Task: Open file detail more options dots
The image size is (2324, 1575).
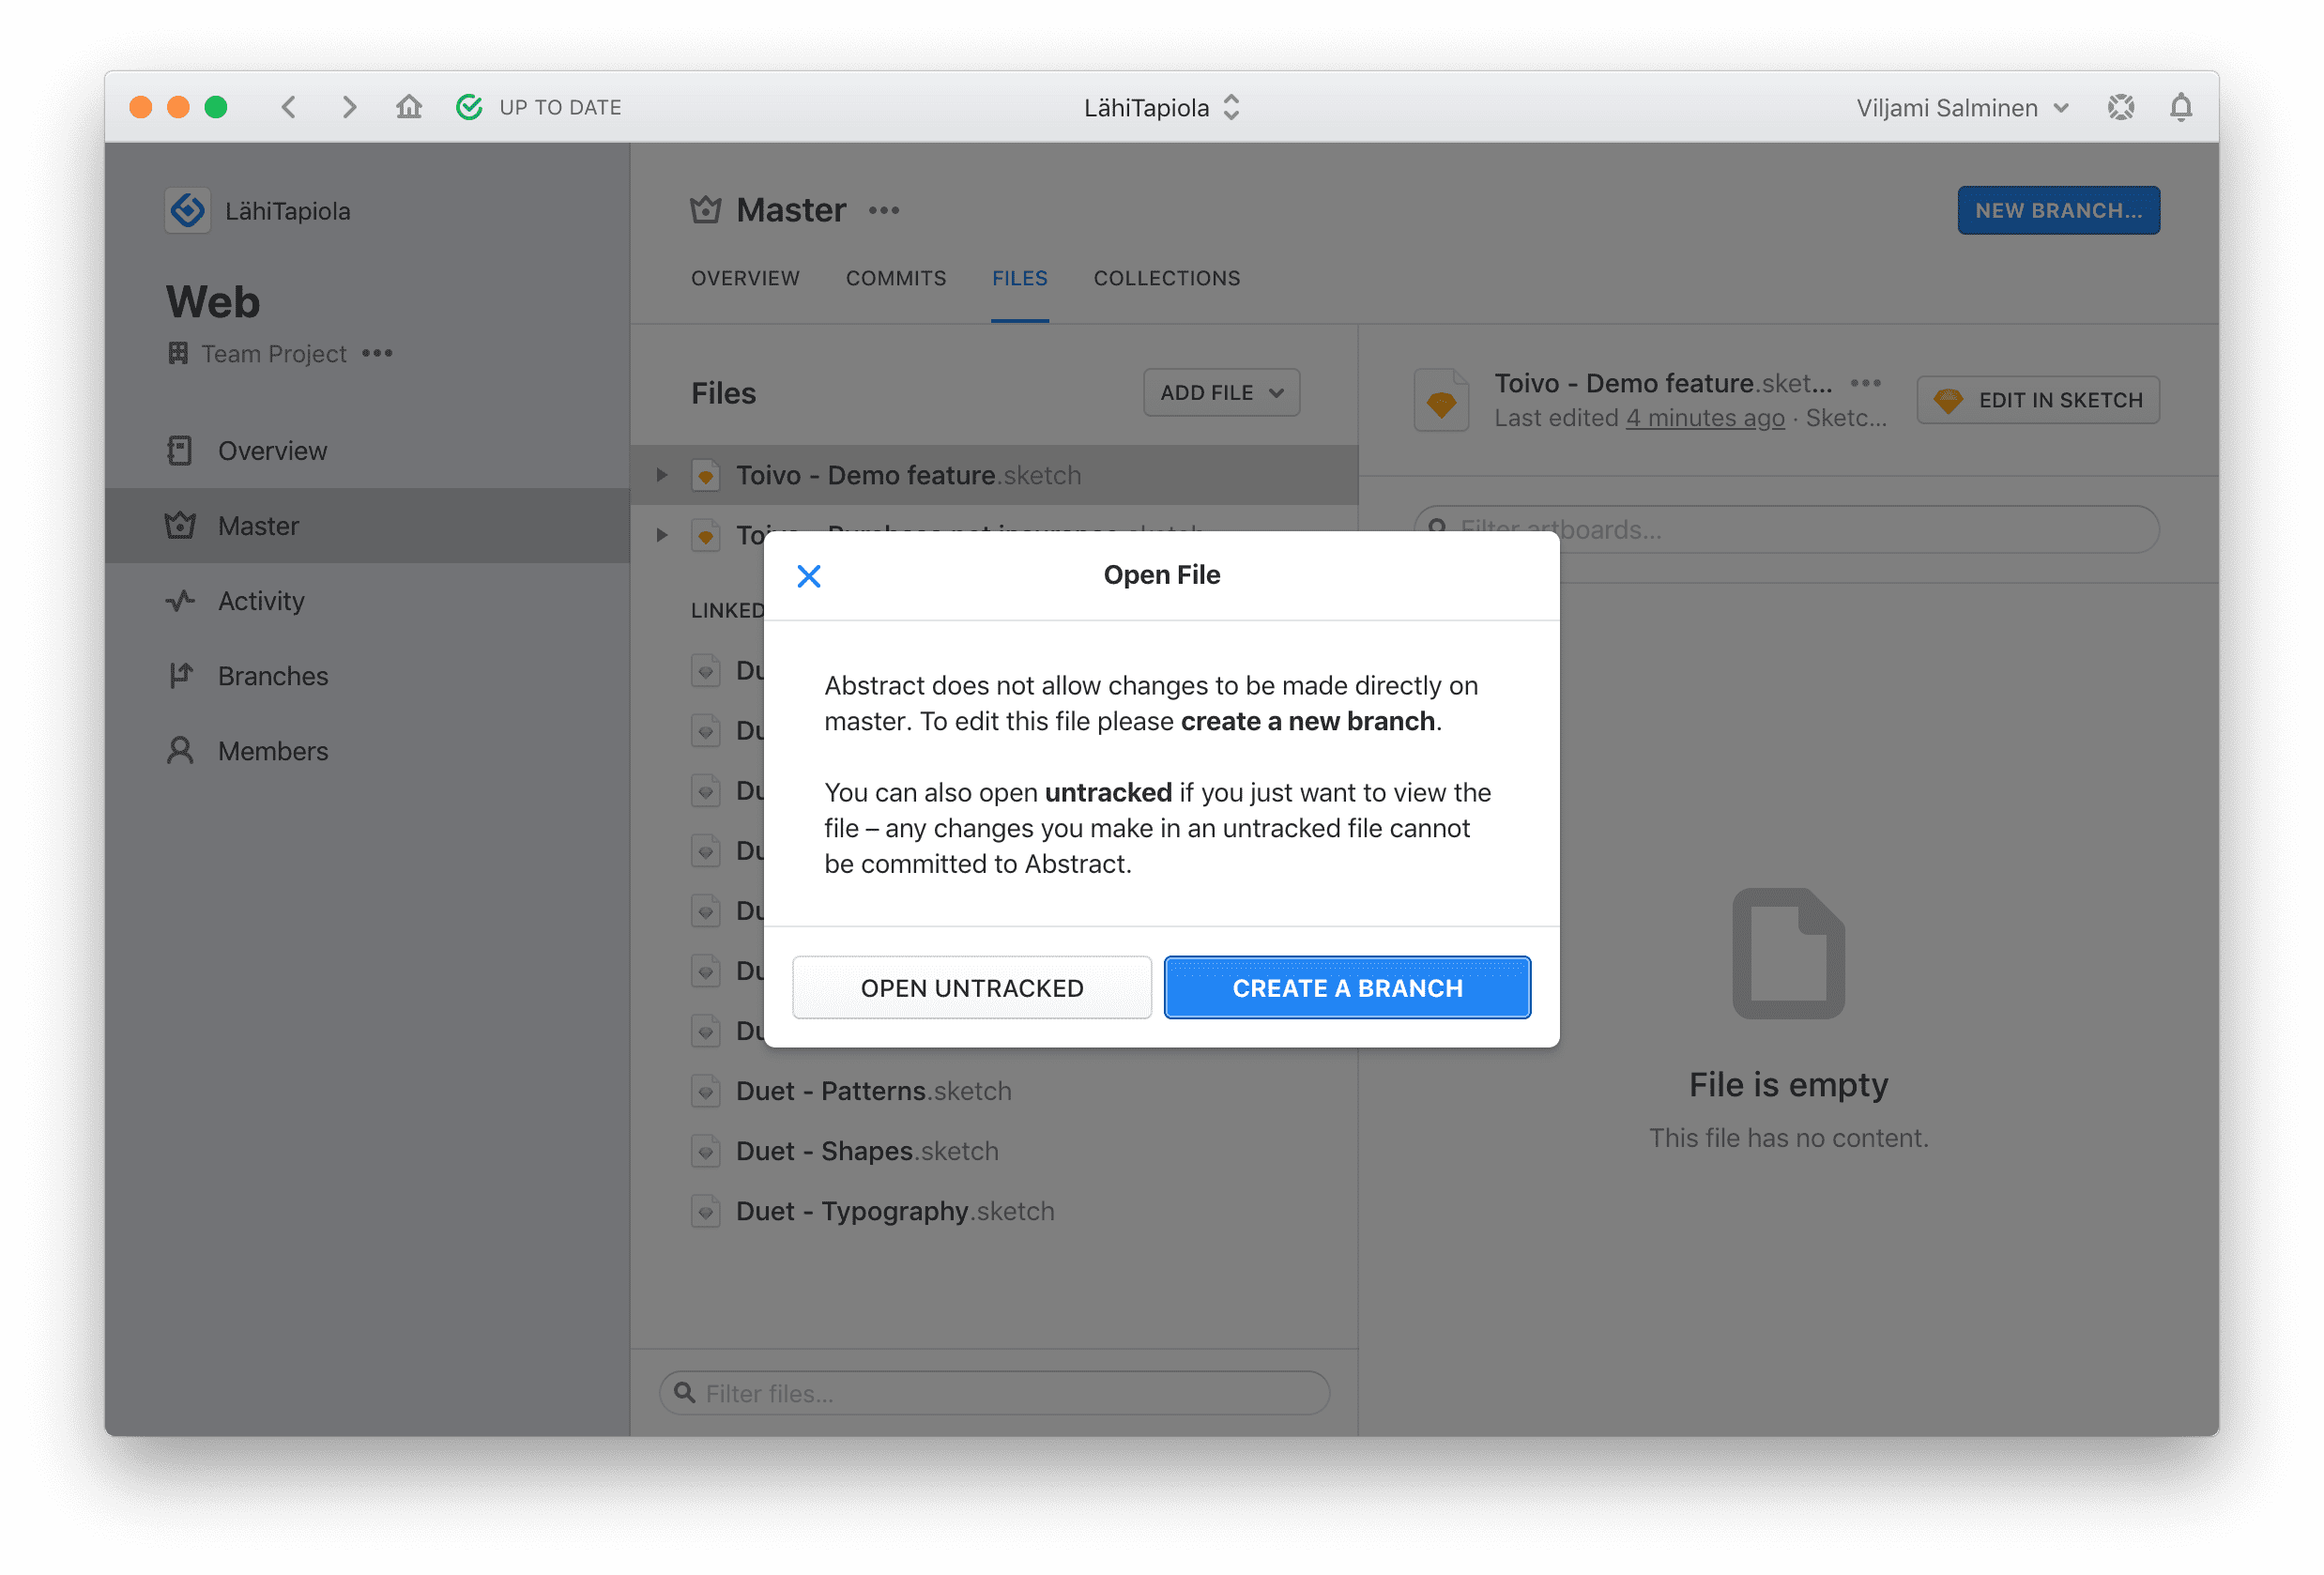Action: [x=1865, y=383]
